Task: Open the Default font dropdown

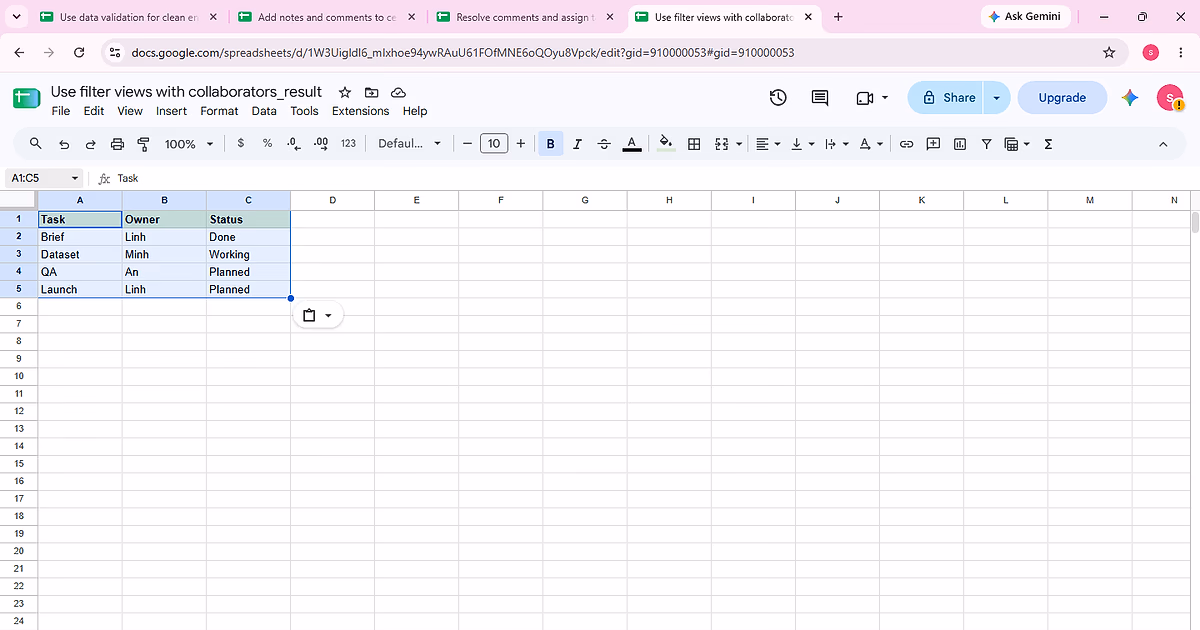Action: [409, 144]
